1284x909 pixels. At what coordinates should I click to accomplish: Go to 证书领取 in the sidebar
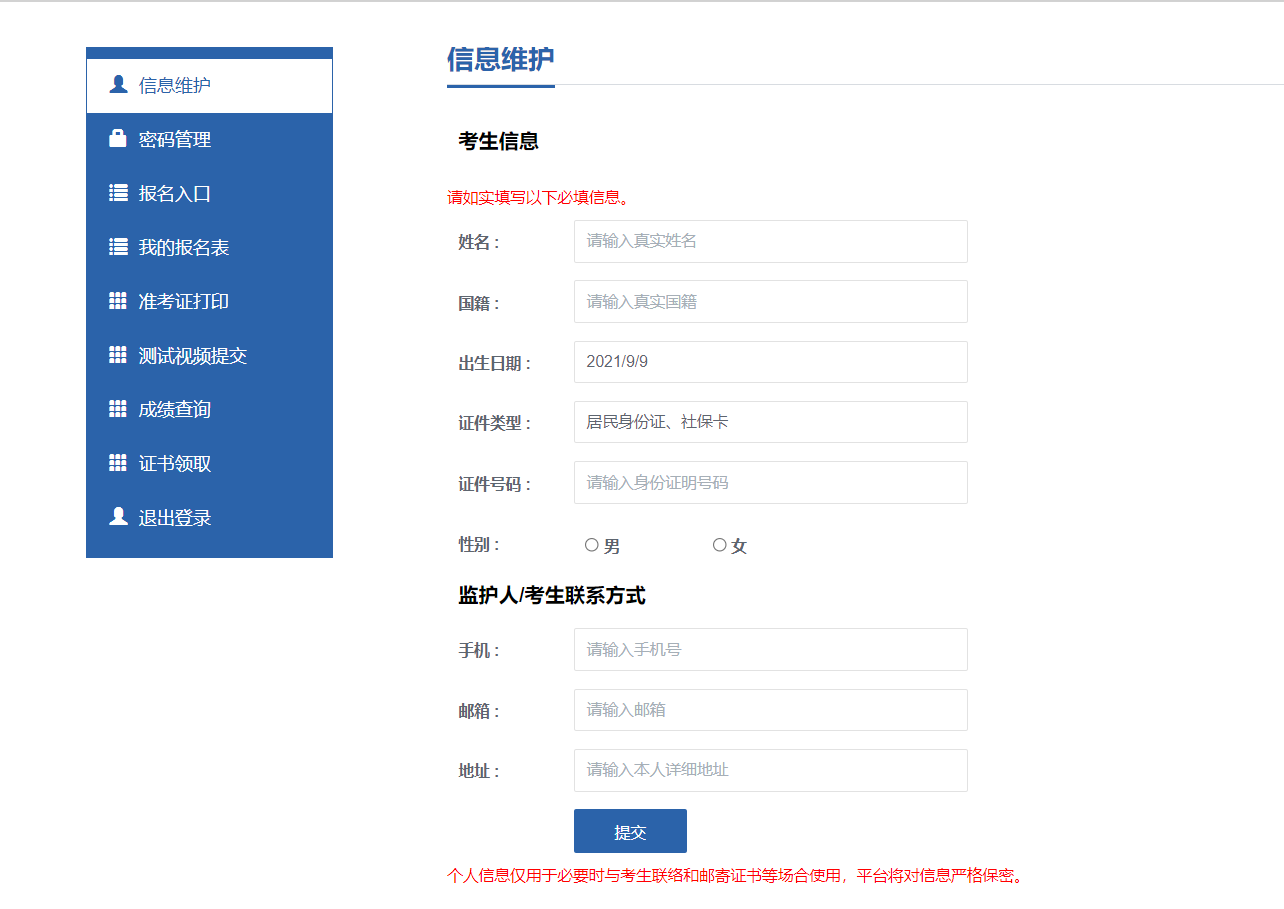click(209, 463)
